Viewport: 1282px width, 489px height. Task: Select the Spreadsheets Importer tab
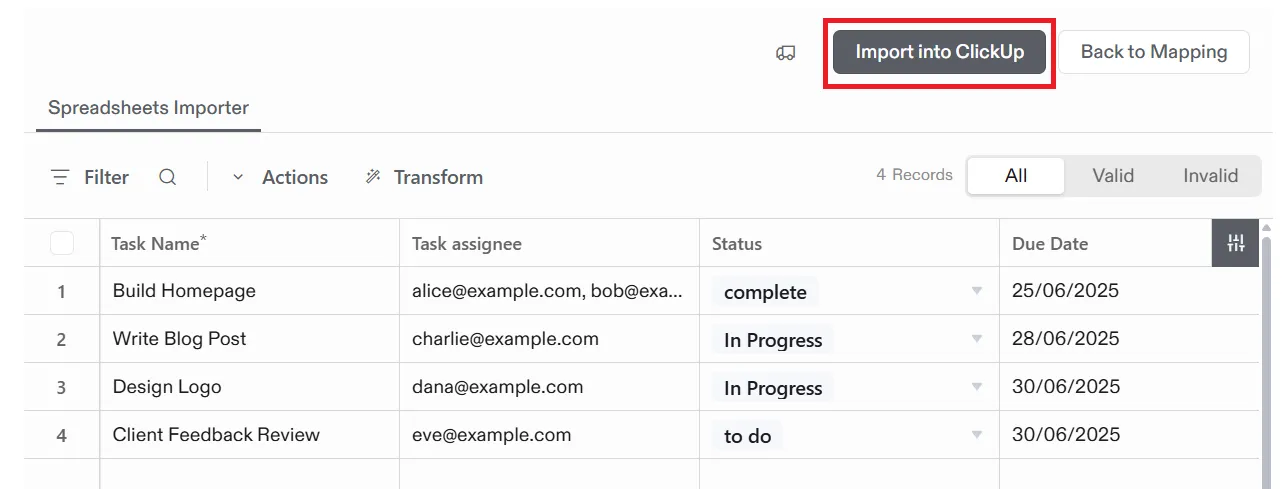point(148,108)
